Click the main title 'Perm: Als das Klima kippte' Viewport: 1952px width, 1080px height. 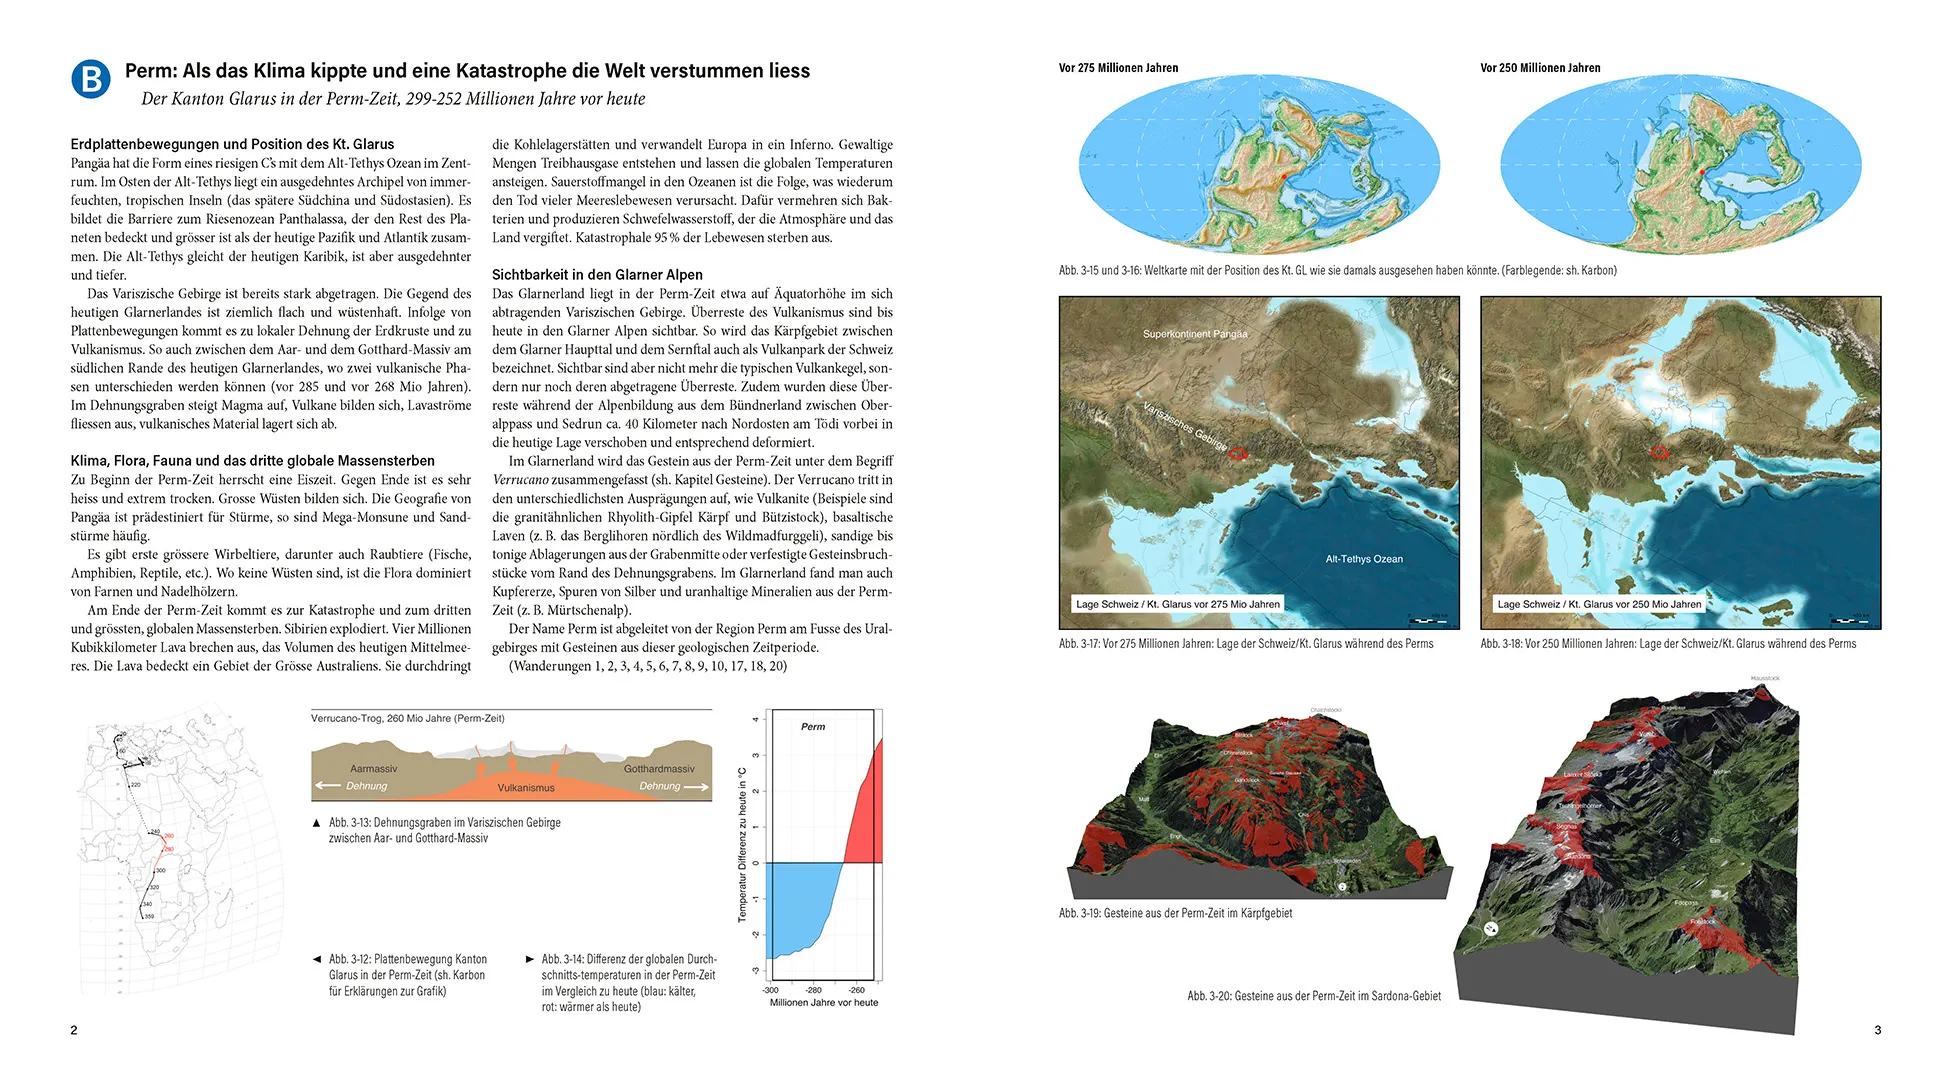pyautogui.click(x=467, y=71)
